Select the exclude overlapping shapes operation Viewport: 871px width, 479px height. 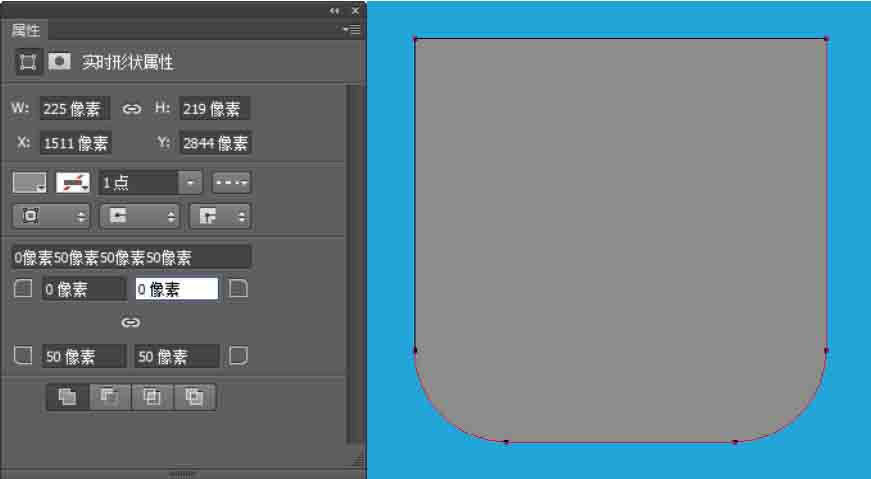coord(195,397)
